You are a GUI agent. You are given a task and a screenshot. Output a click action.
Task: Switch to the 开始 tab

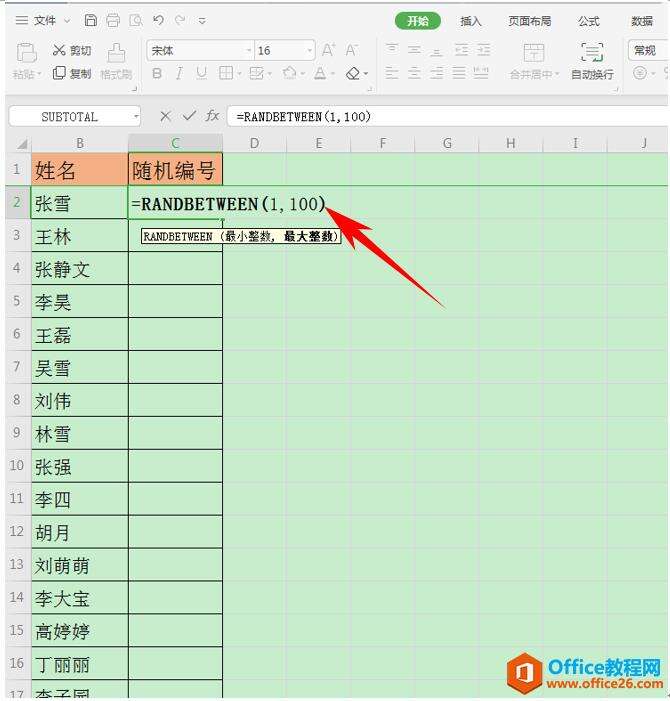point(417,21)
